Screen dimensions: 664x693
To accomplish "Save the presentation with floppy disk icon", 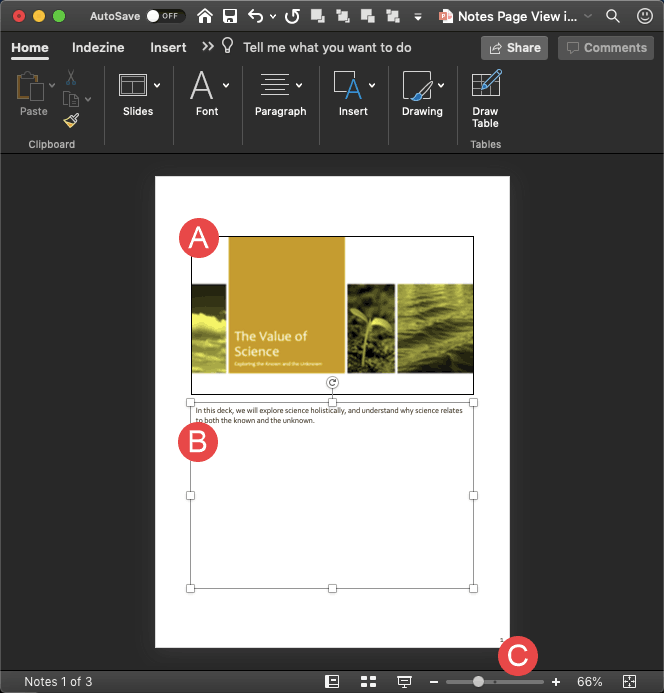I will [x=229, y=16].
